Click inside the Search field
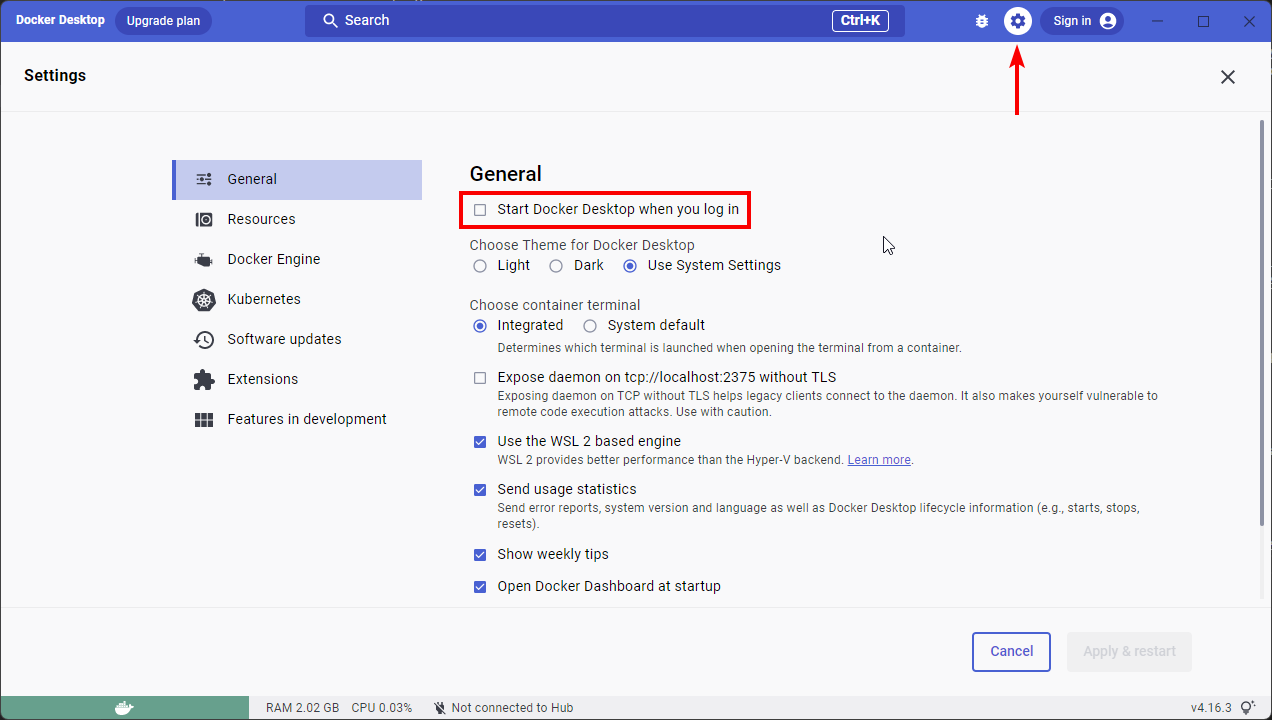1272x720 pixels. click(x=600, y=20)
